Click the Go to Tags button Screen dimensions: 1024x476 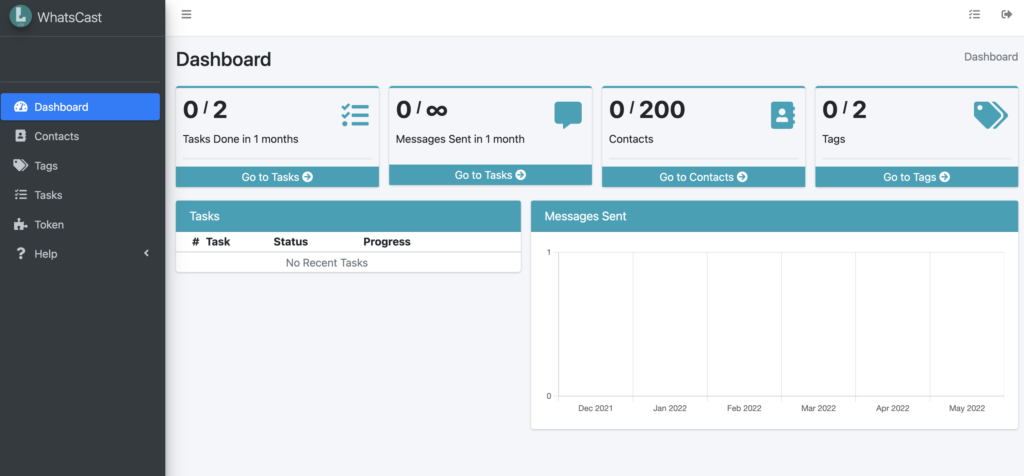click(916, 177)
